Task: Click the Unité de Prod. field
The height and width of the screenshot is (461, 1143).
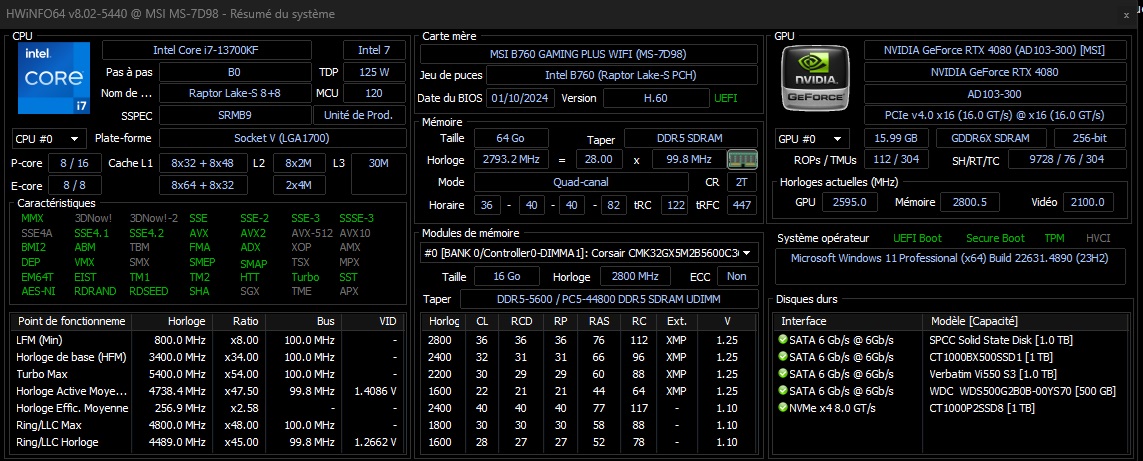Action: pyautogui.click(x=360, y=115)
